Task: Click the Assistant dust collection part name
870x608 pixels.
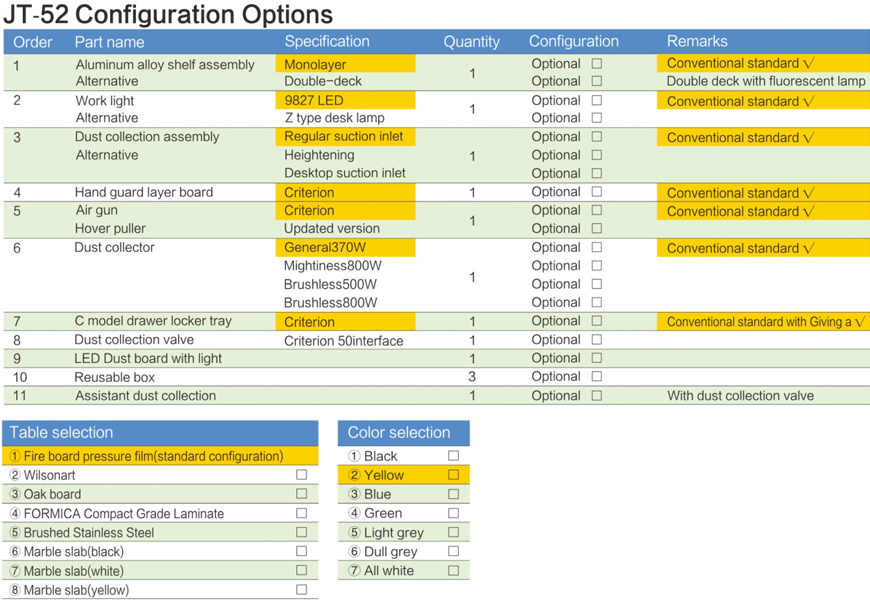Action: (x=145, y=396)
